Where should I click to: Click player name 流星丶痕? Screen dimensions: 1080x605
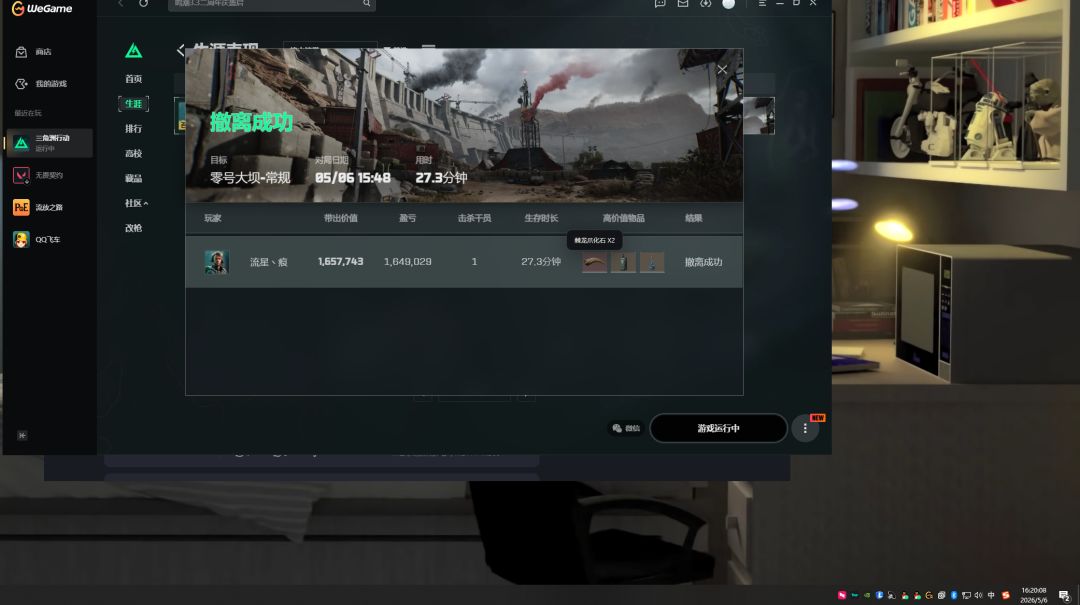click(x=269, y=262)
